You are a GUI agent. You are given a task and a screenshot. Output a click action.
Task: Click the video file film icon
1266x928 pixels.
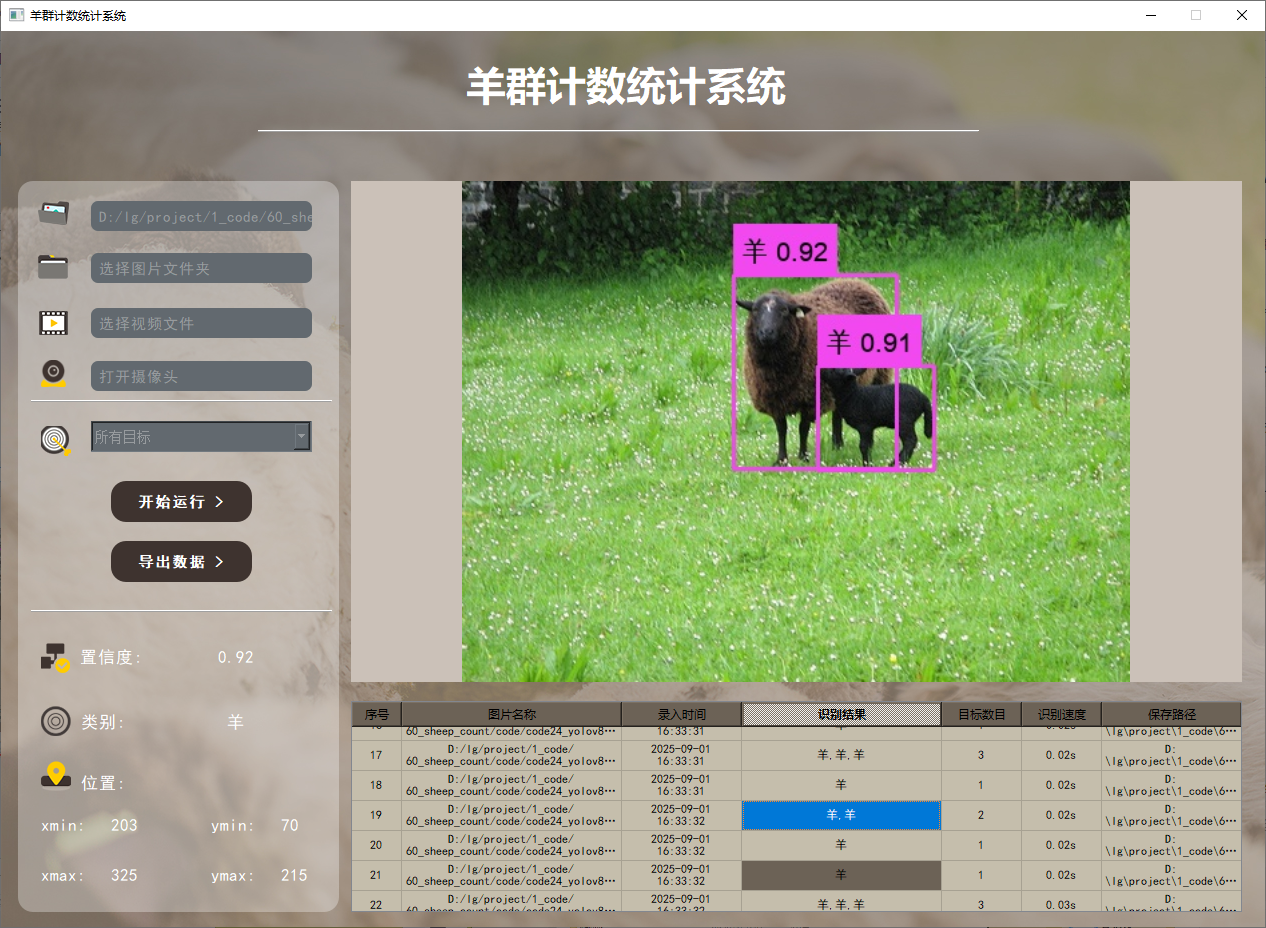[54, 322]
